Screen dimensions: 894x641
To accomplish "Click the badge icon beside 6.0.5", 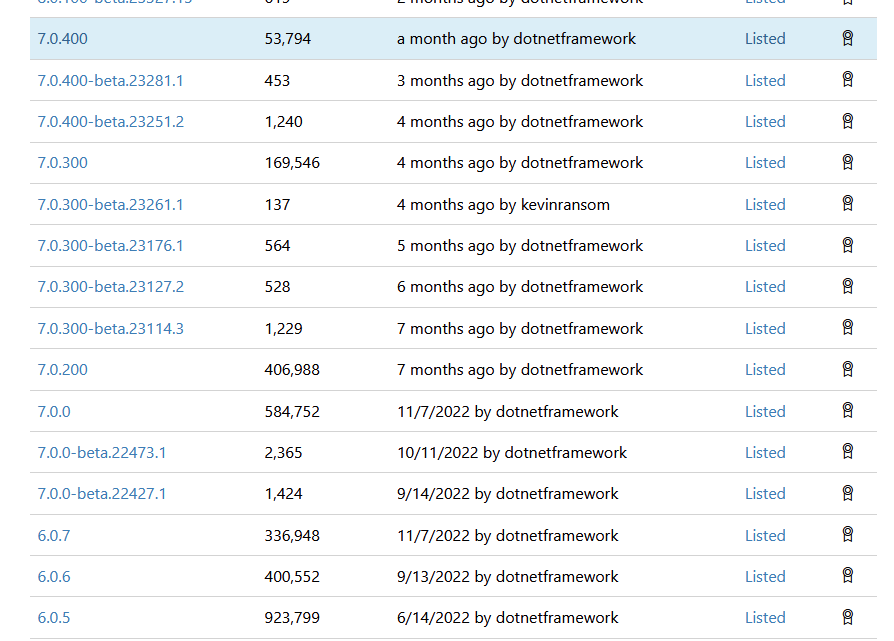I will (848, 617).
